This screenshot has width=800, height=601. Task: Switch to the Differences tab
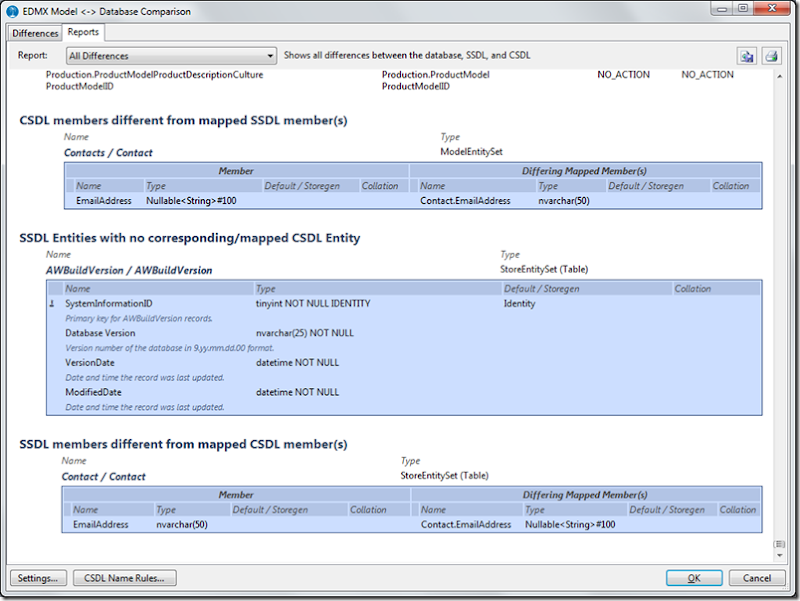[35, 33]
